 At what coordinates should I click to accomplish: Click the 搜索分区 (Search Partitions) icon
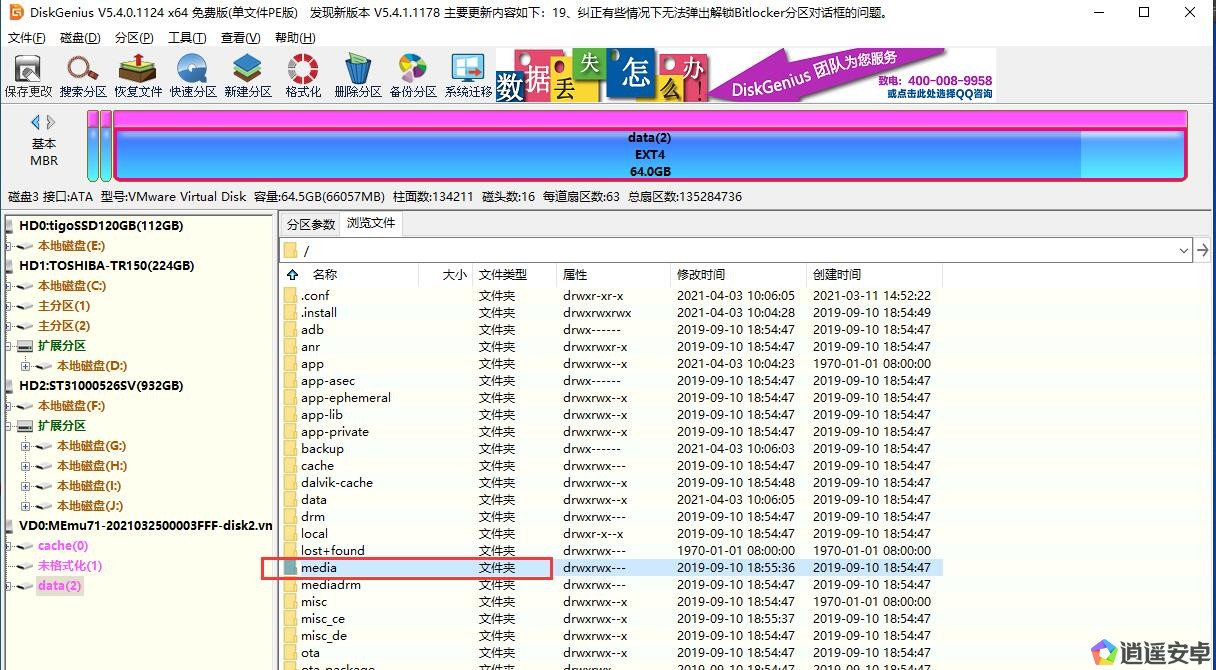[x=83, y=76]
